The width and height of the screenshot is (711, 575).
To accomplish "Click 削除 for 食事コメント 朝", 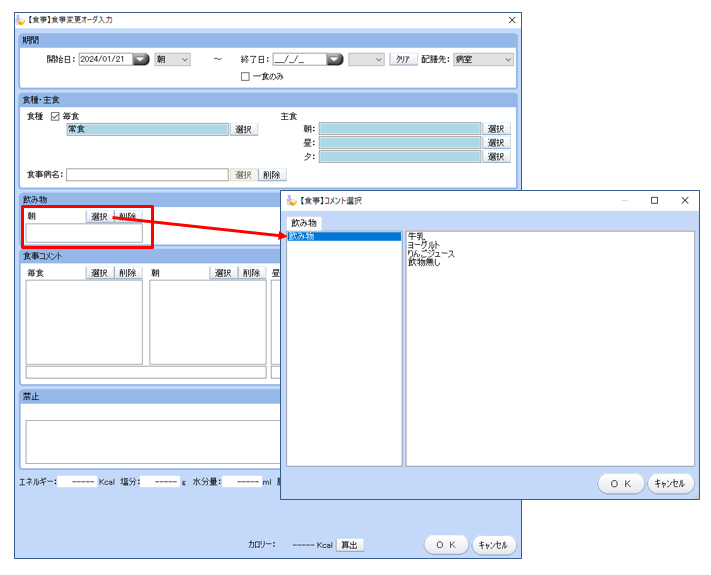I will click(251, 273).
